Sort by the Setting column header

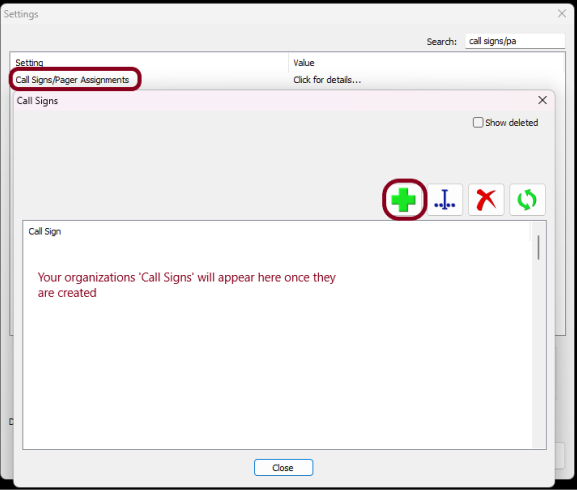[29, 63]
